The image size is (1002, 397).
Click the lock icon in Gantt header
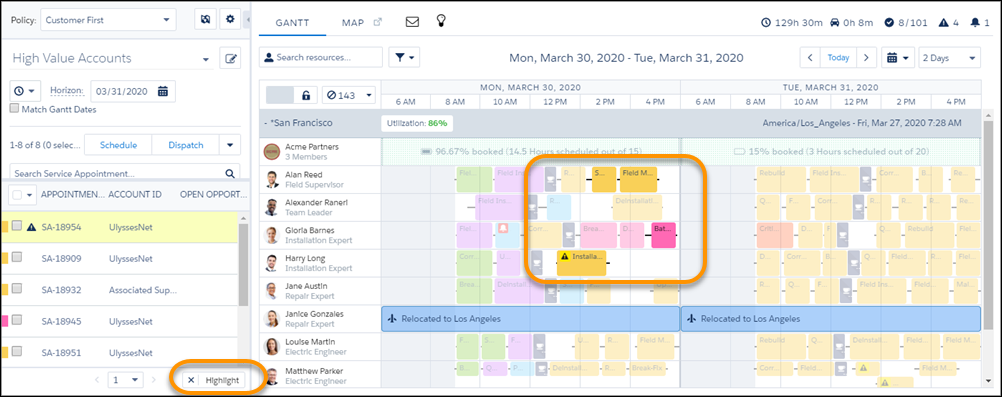point(305,96)
